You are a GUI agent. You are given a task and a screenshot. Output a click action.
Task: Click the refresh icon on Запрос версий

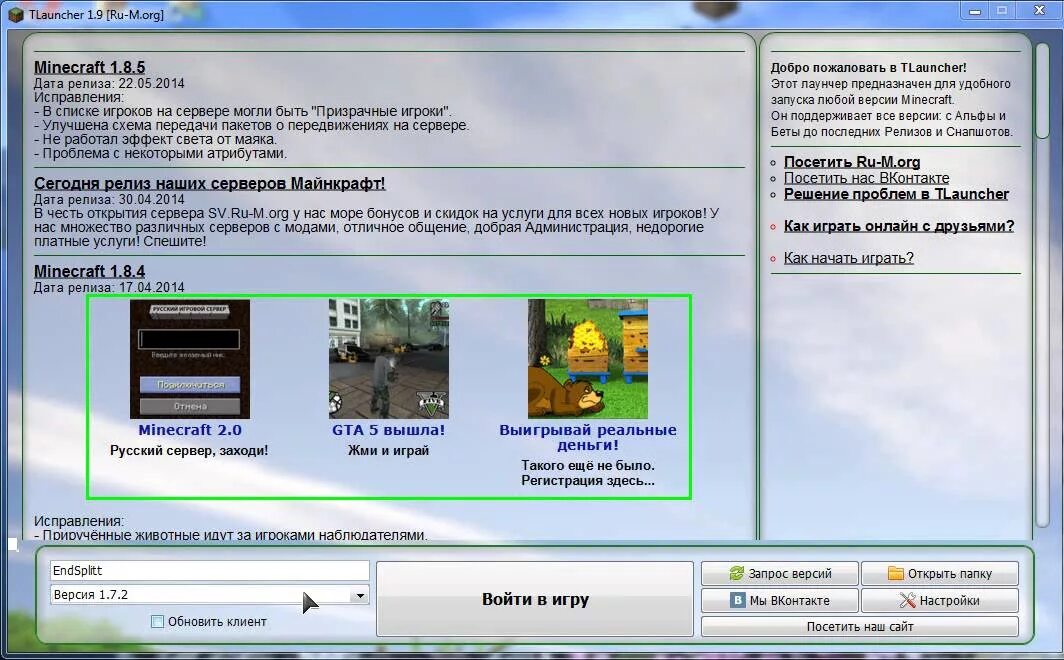[x=736, y=573]
